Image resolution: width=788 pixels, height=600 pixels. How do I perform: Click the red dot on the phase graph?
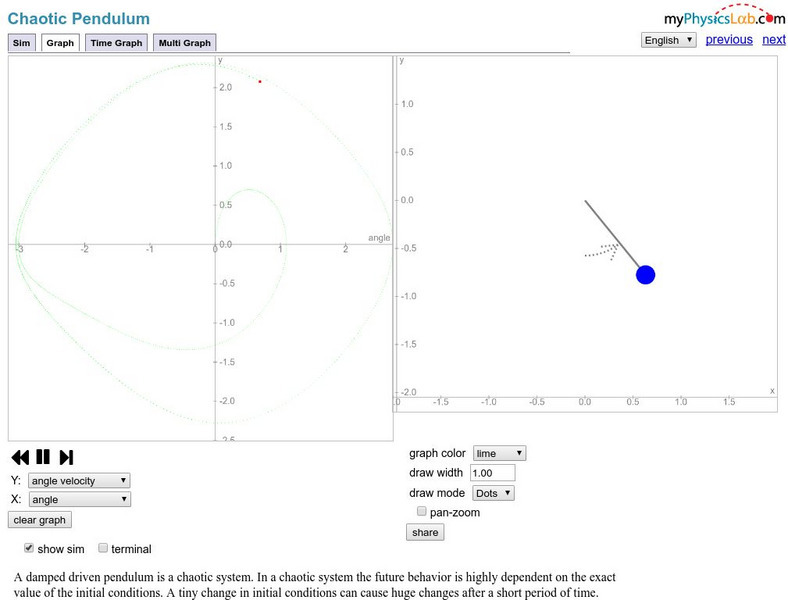pyautogui.click(x=260, y=81)
